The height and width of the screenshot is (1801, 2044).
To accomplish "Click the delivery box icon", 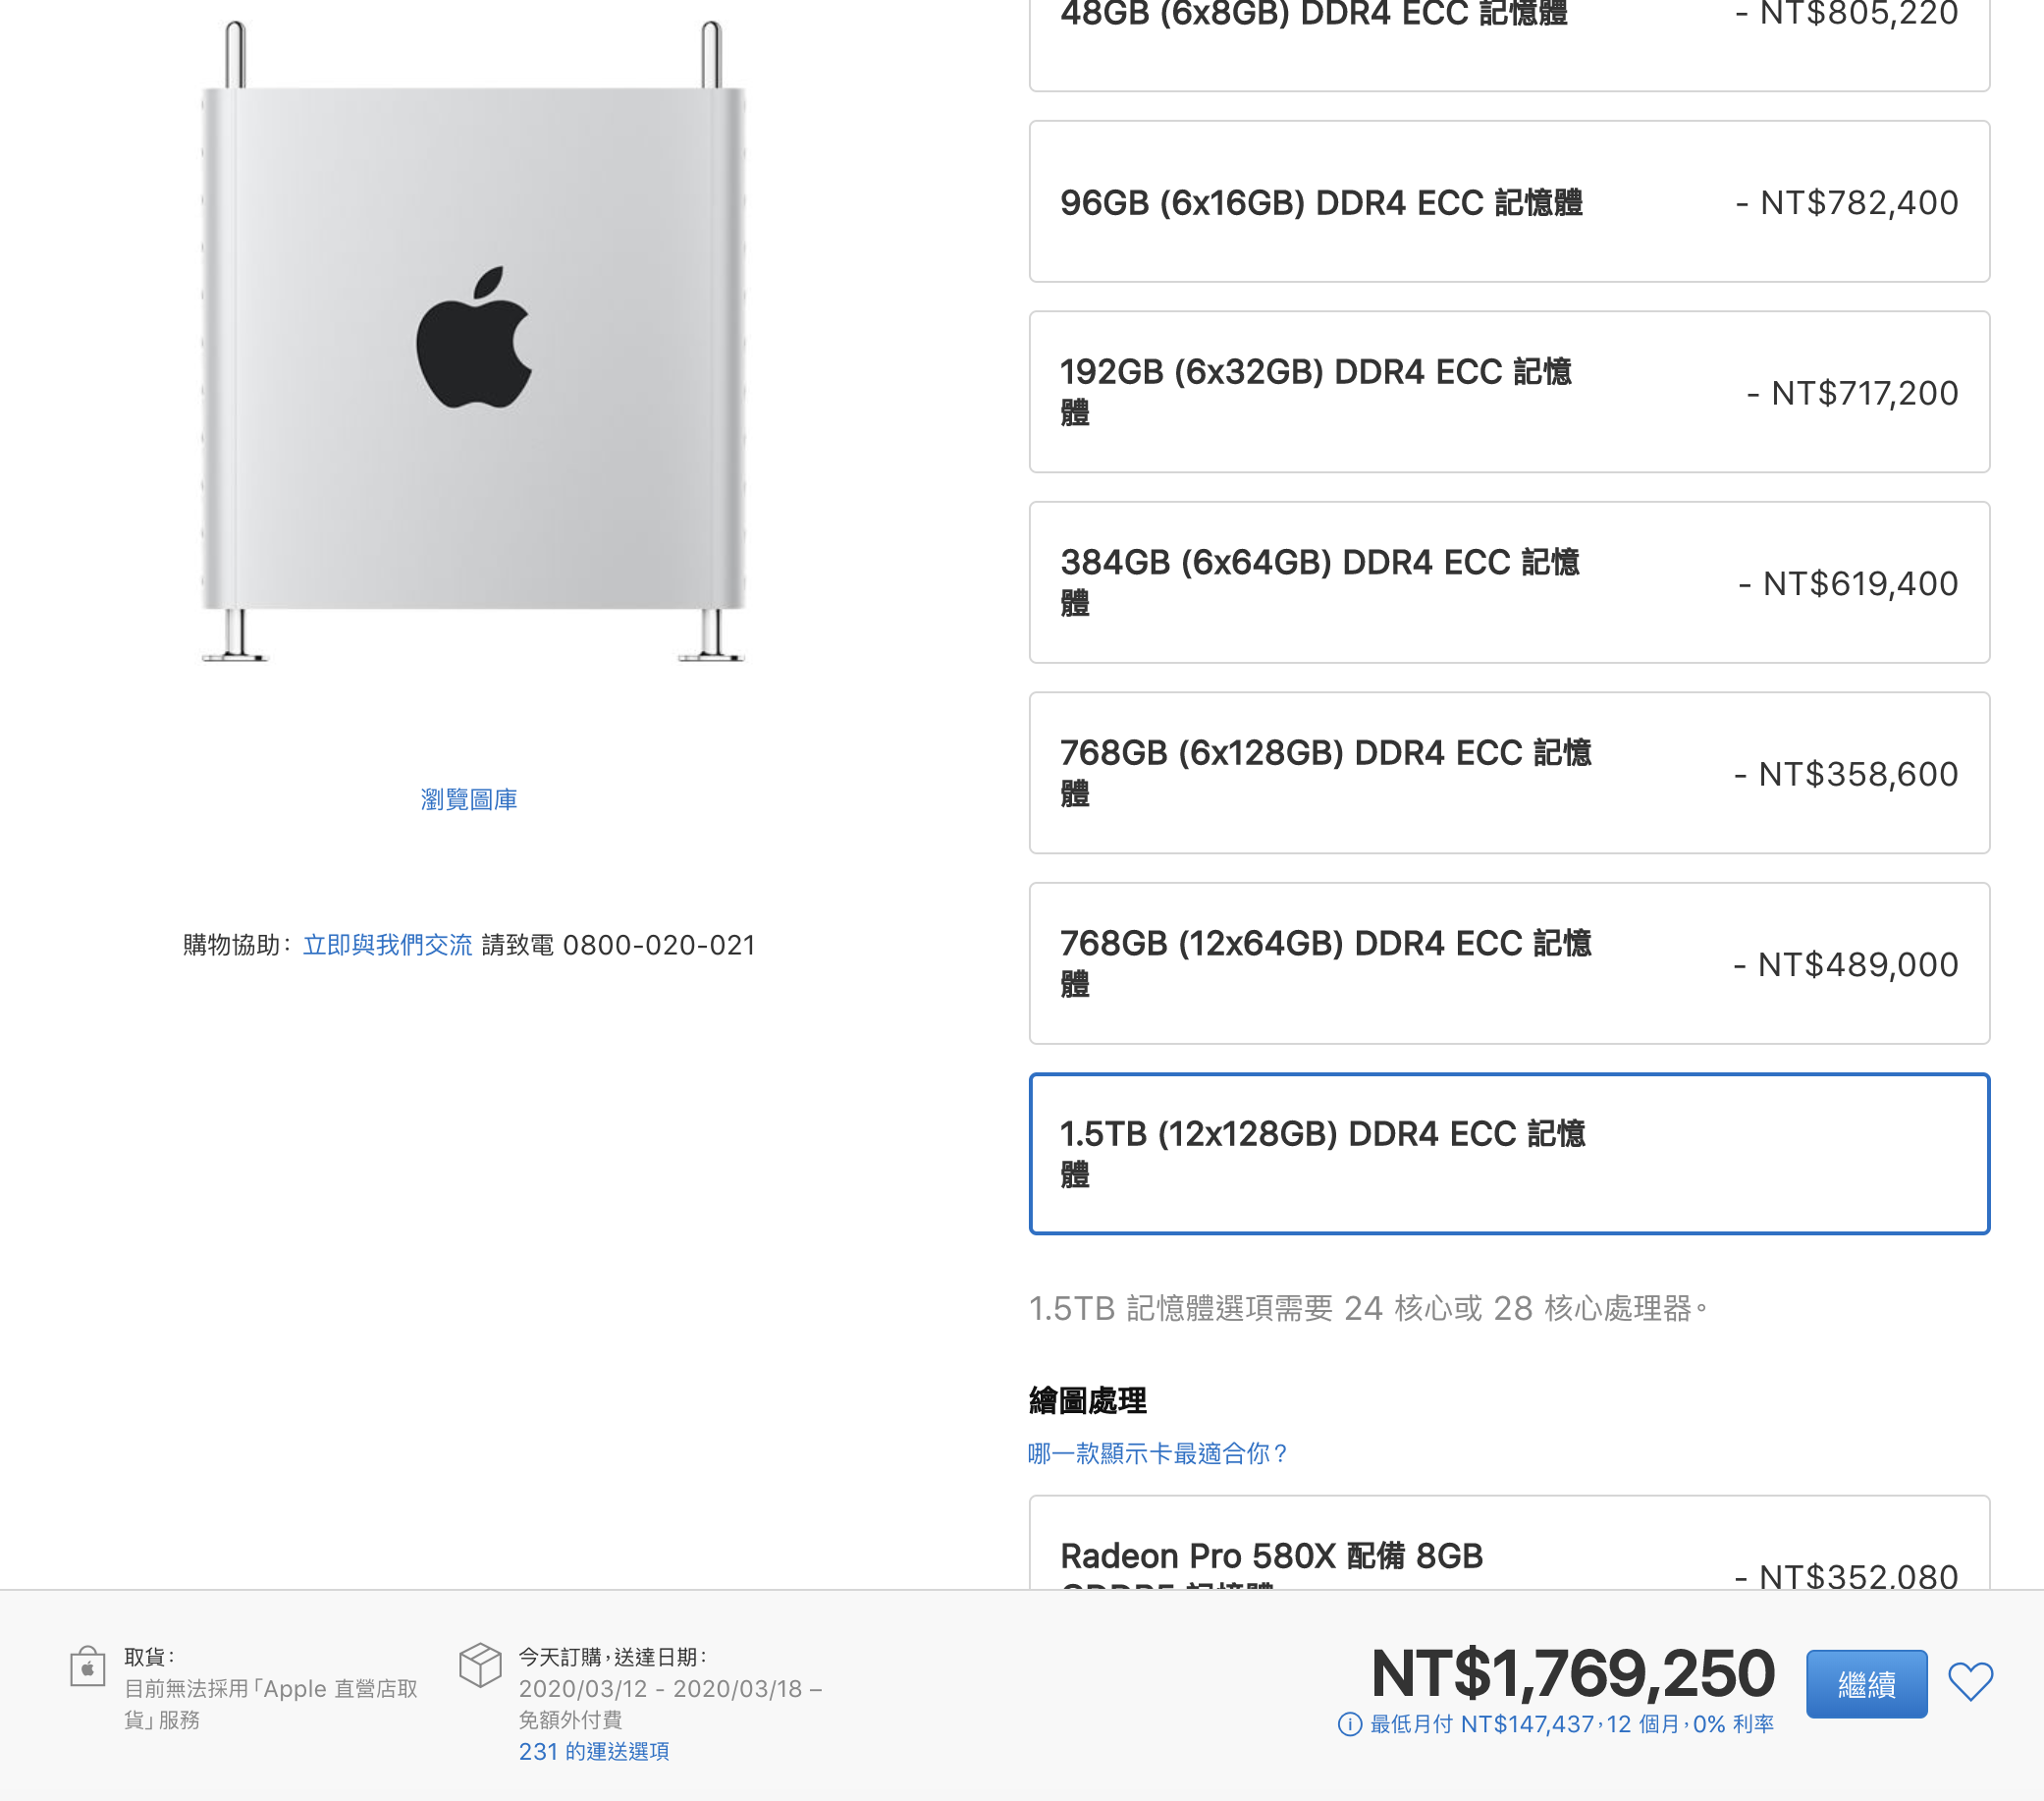I will pyautogui.click(x=480, y=1665).
